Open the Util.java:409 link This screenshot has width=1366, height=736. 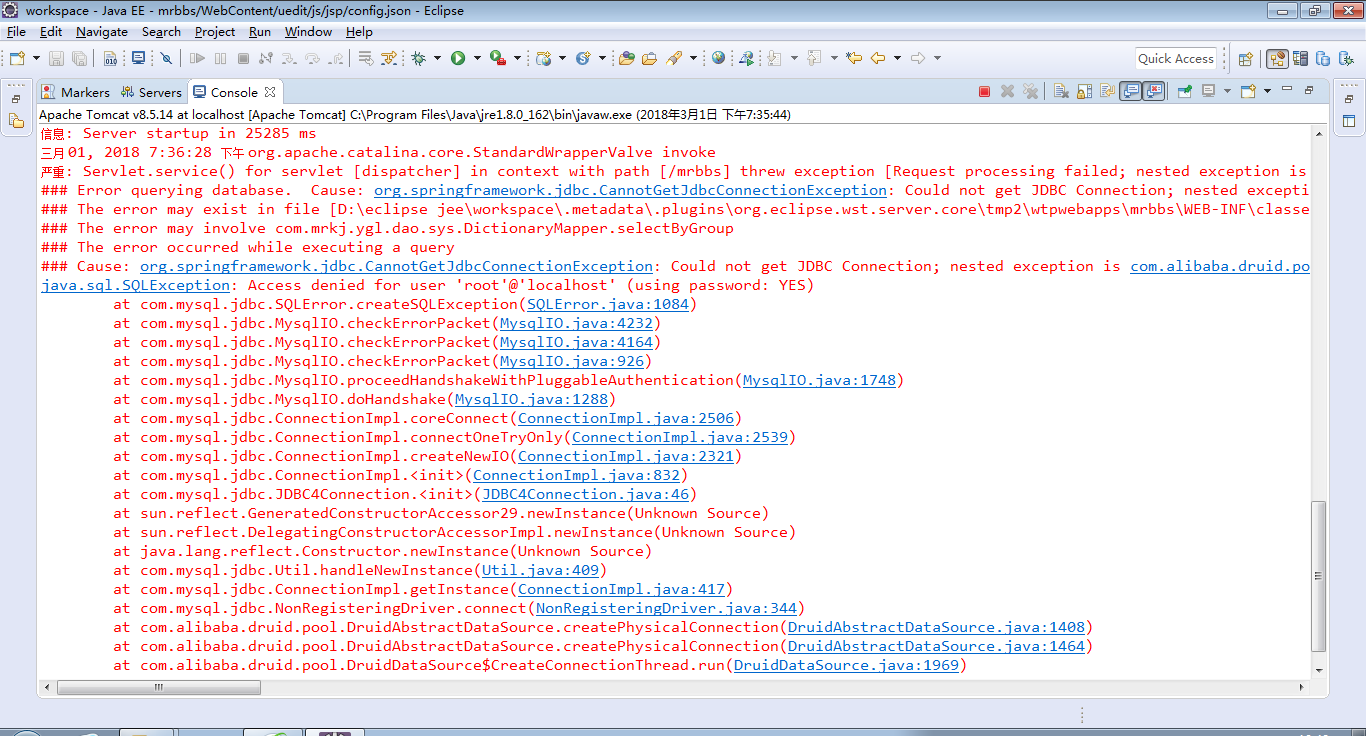pos(540,570)
